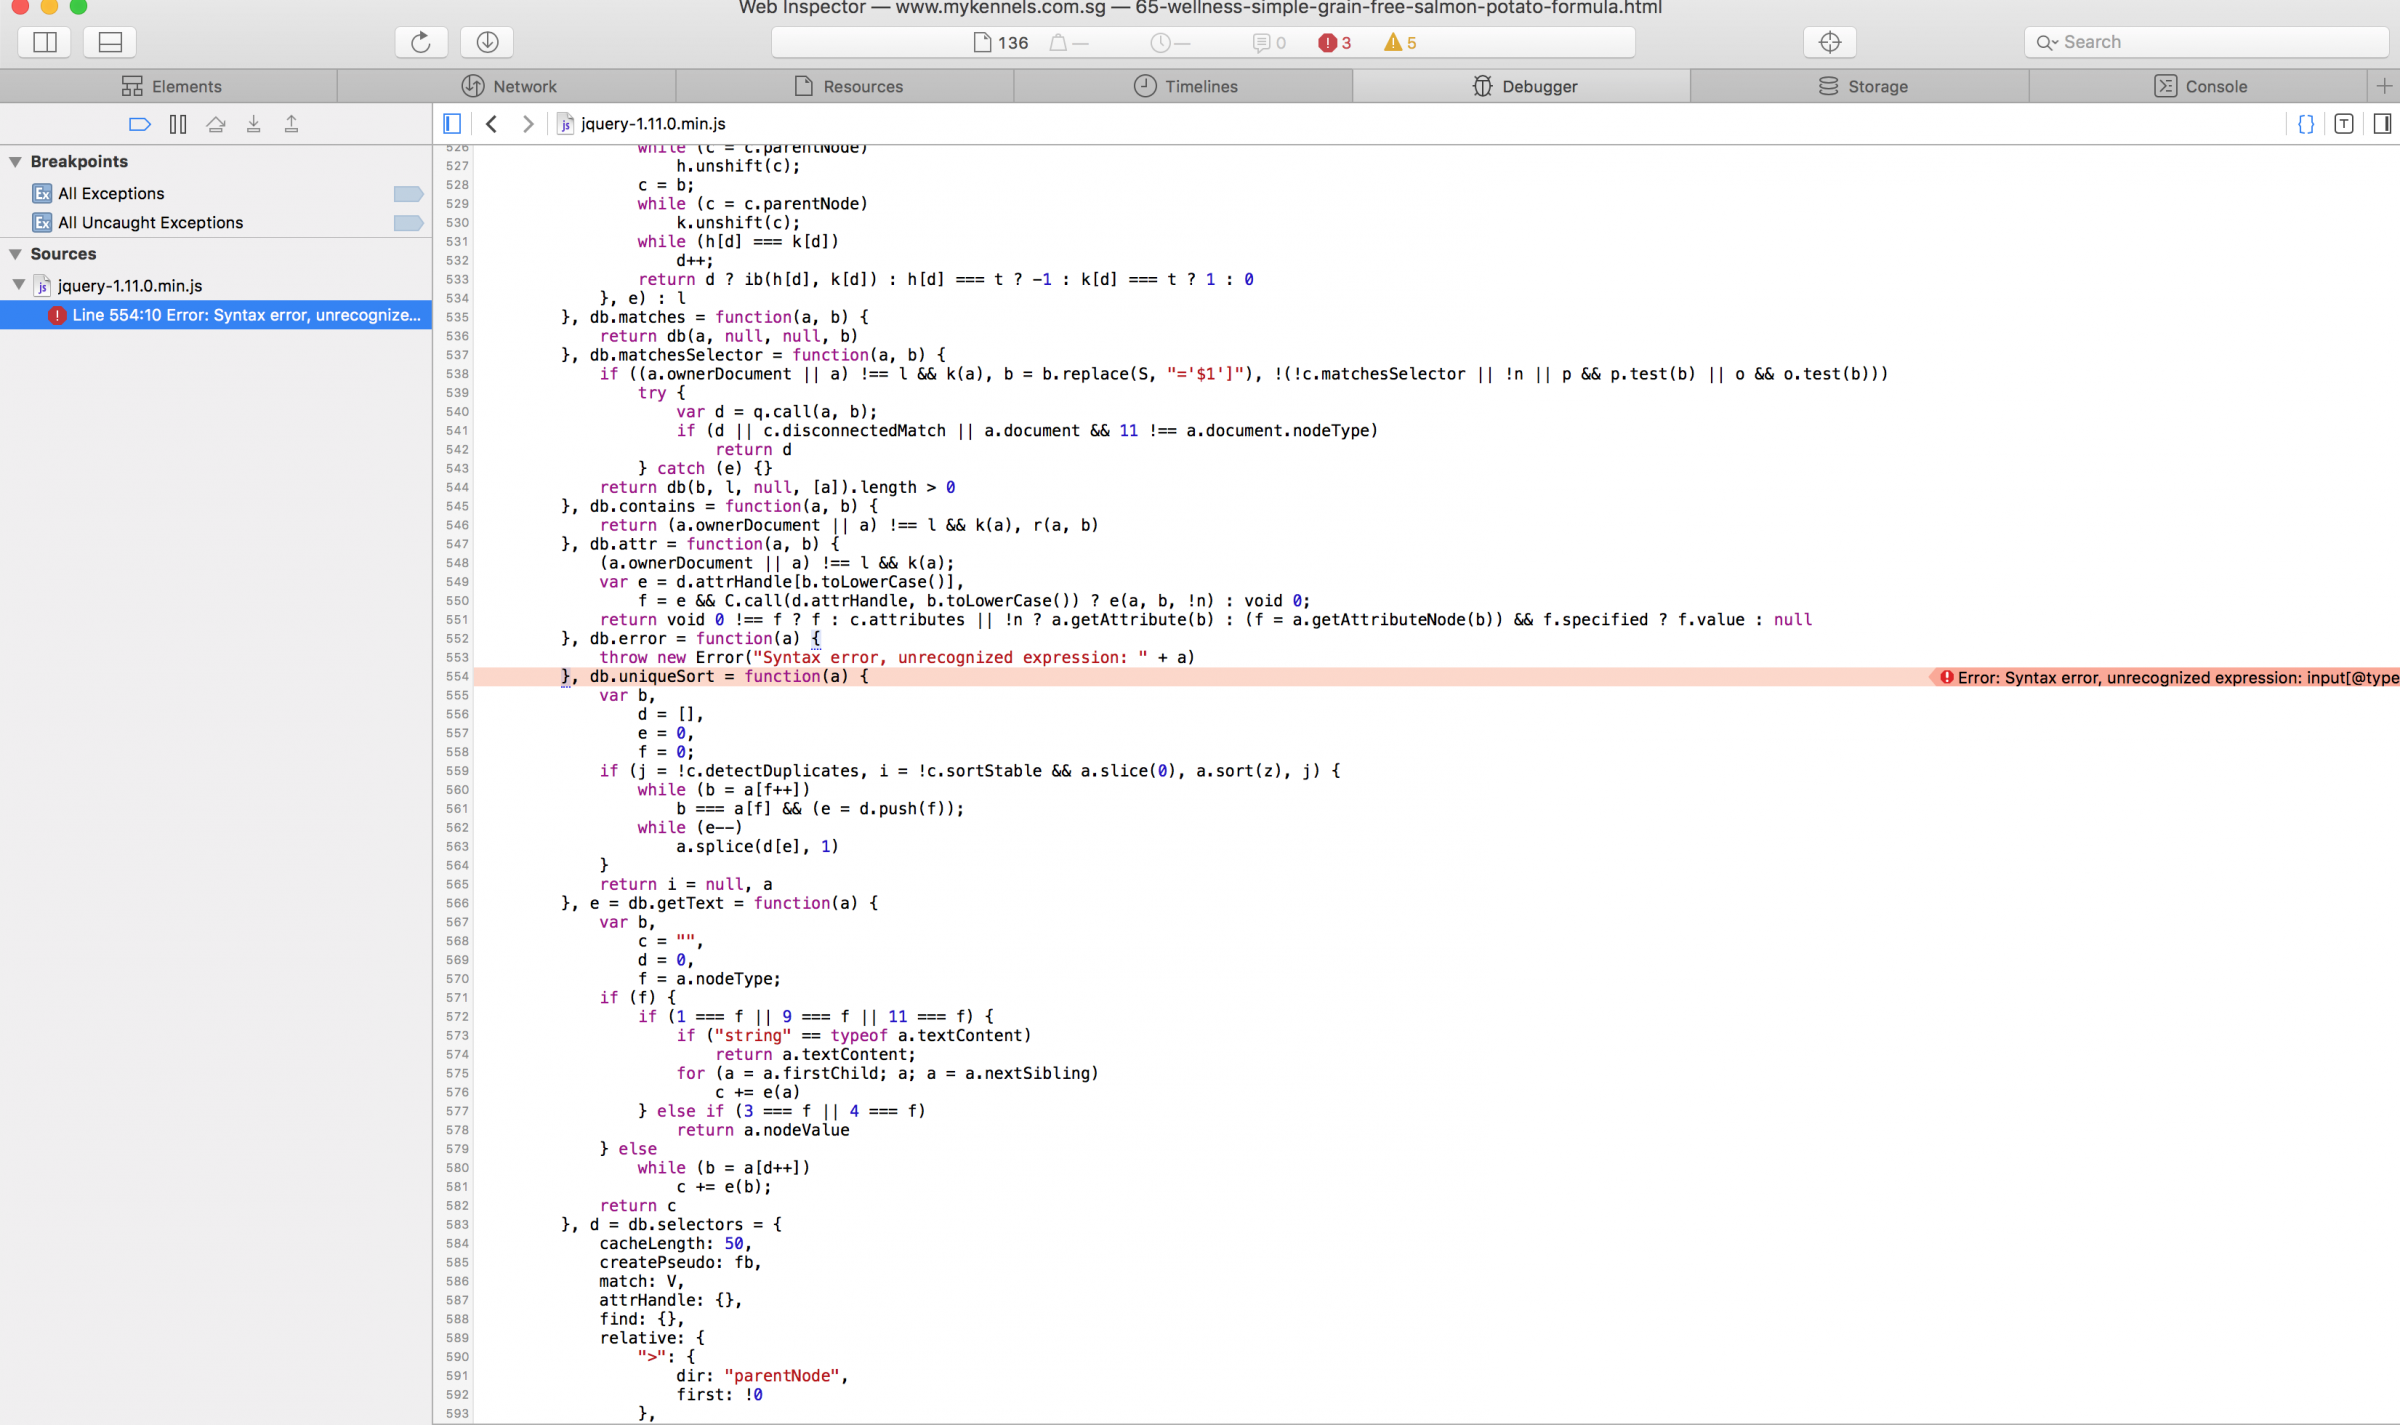Toggle the All Exceptions breakpoint
2400x1425 pixels.
click(408, 194)
